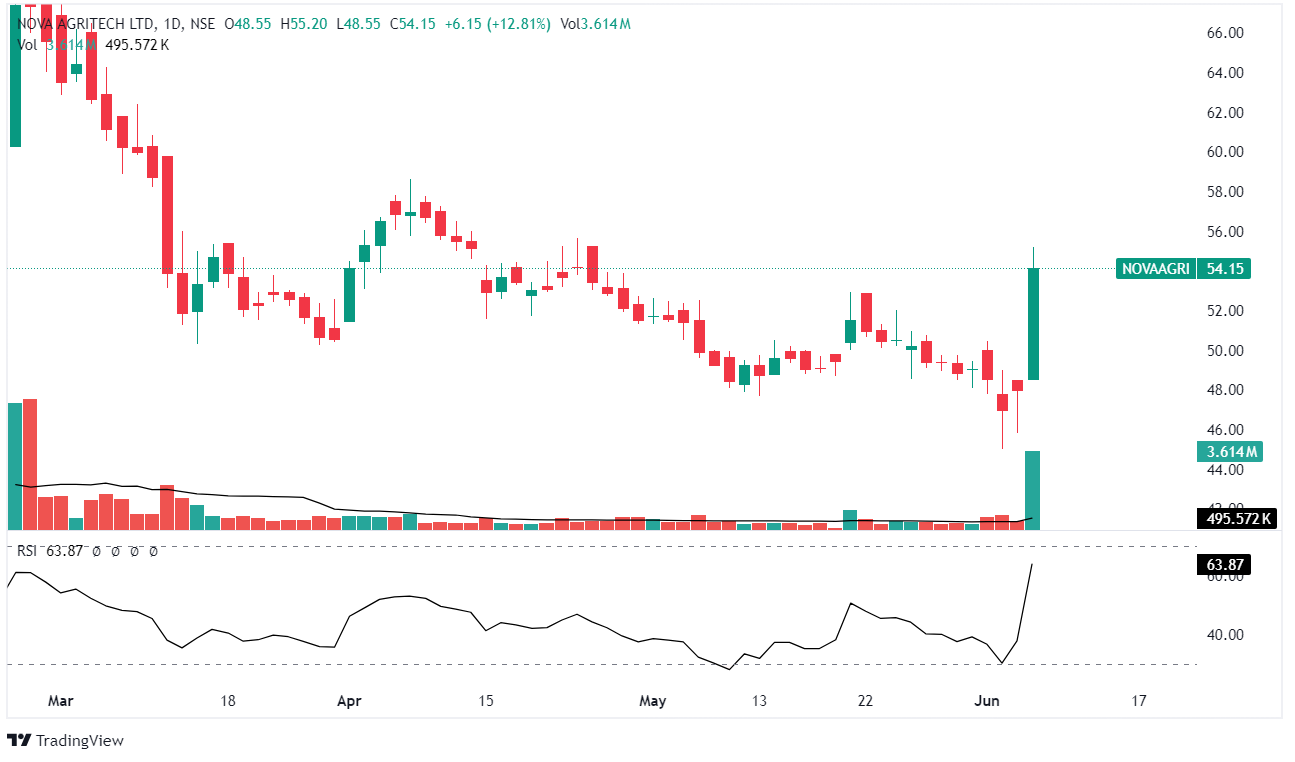Select the Apr label on time axis
1295x762 pixels.
(x=349, y=701)
